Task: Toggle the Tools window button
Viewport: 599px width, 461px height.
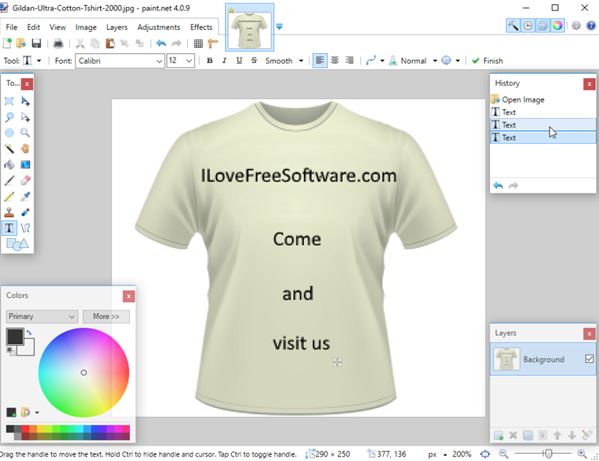Action: 513,26
